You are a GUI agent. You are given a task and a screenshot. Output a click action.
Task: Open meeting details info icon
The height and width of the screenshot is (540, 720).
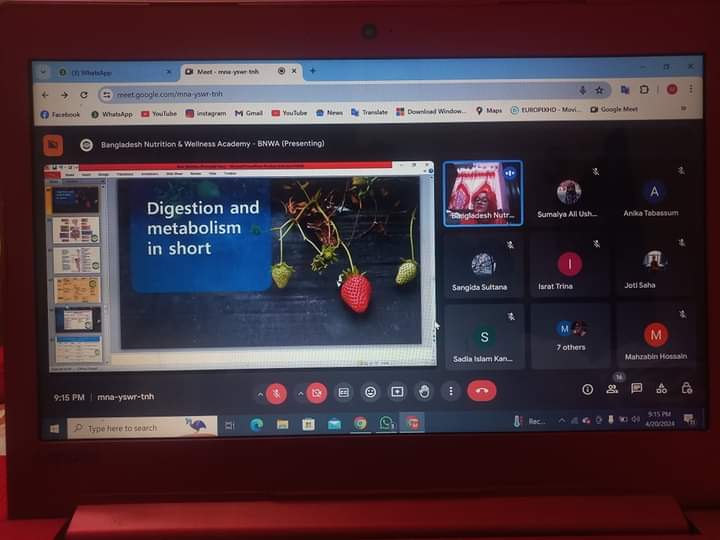pyautogui.click(x=588, y=389)
